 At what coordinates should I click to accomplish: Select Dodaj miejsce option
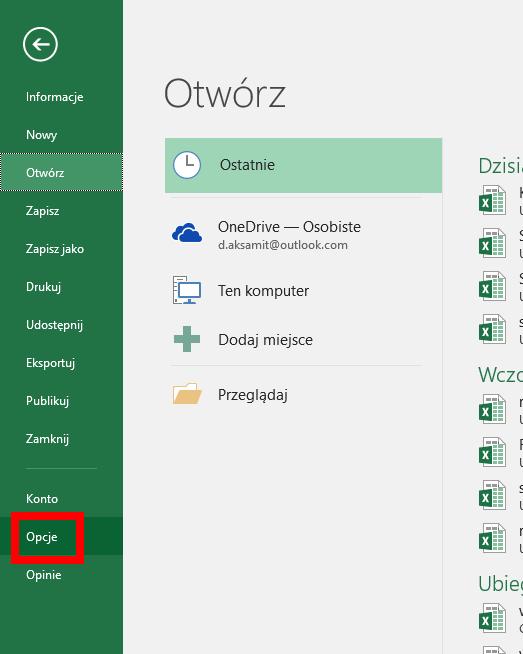(265, 340)
